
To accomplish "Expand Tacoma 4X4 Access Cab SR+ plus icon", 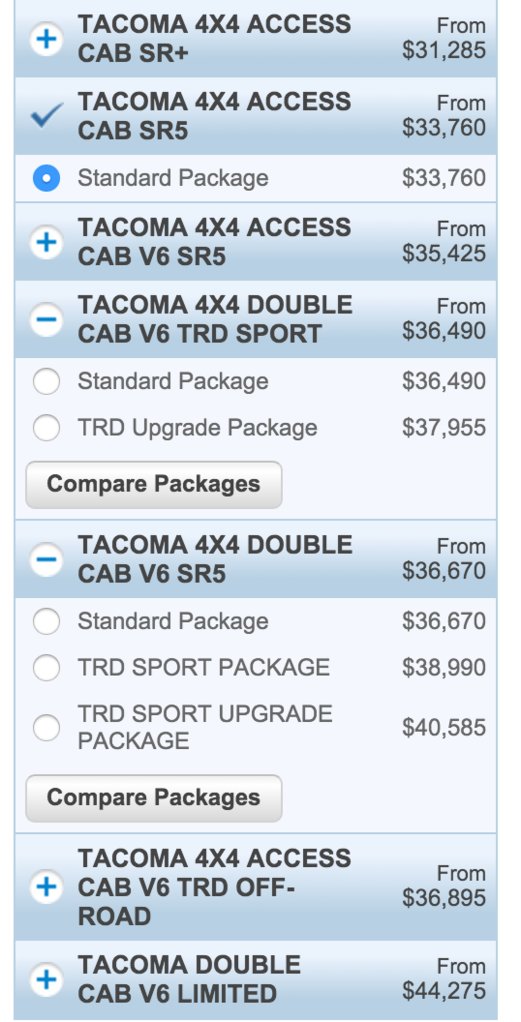I will (x=46, y=39).
